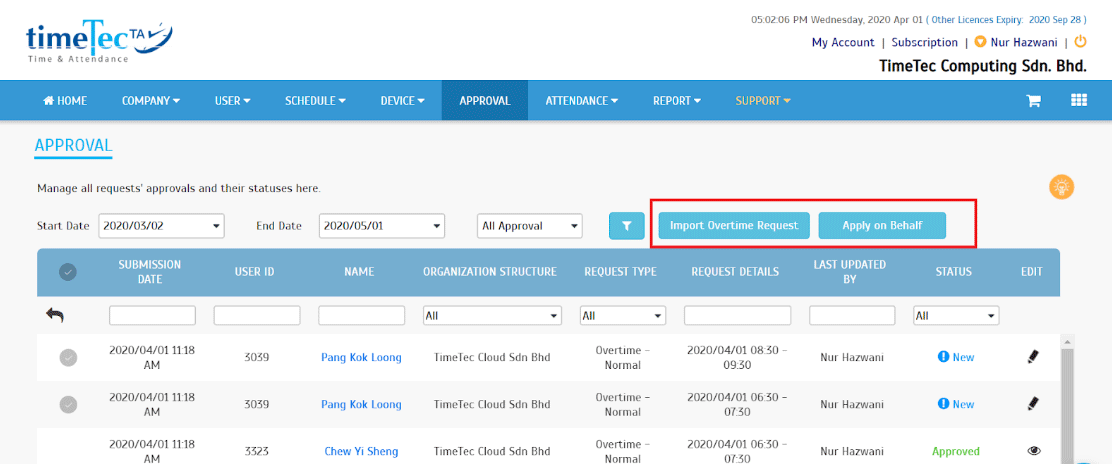Open the DEVICE menu
1112x464 pixels.
[402, 101]
